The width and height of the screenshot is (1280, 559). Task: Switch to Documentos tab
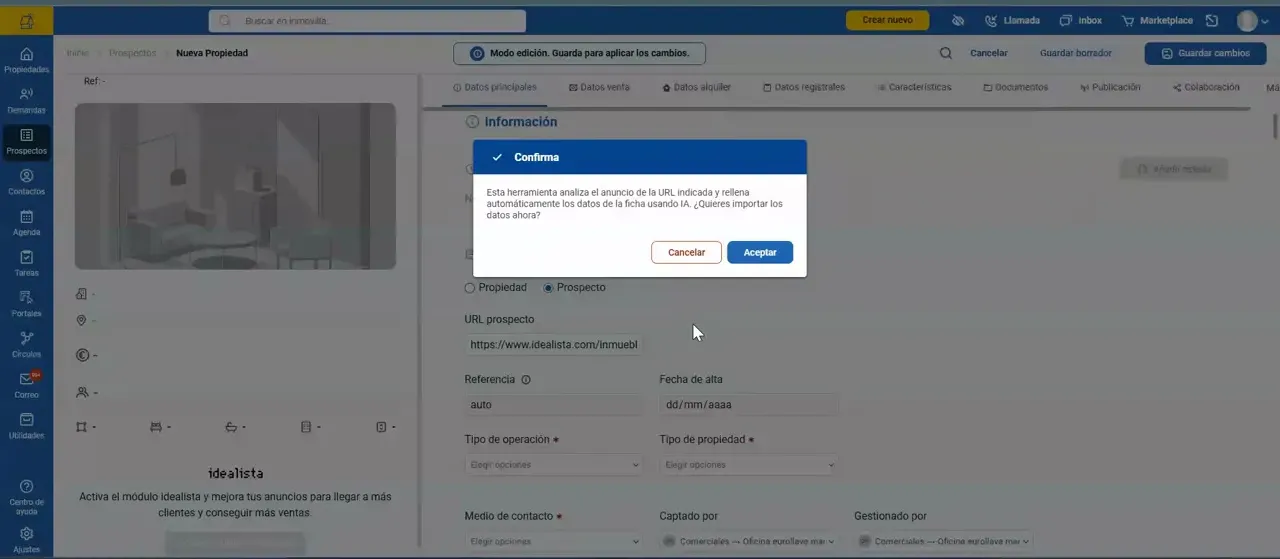coord(1015,88)
